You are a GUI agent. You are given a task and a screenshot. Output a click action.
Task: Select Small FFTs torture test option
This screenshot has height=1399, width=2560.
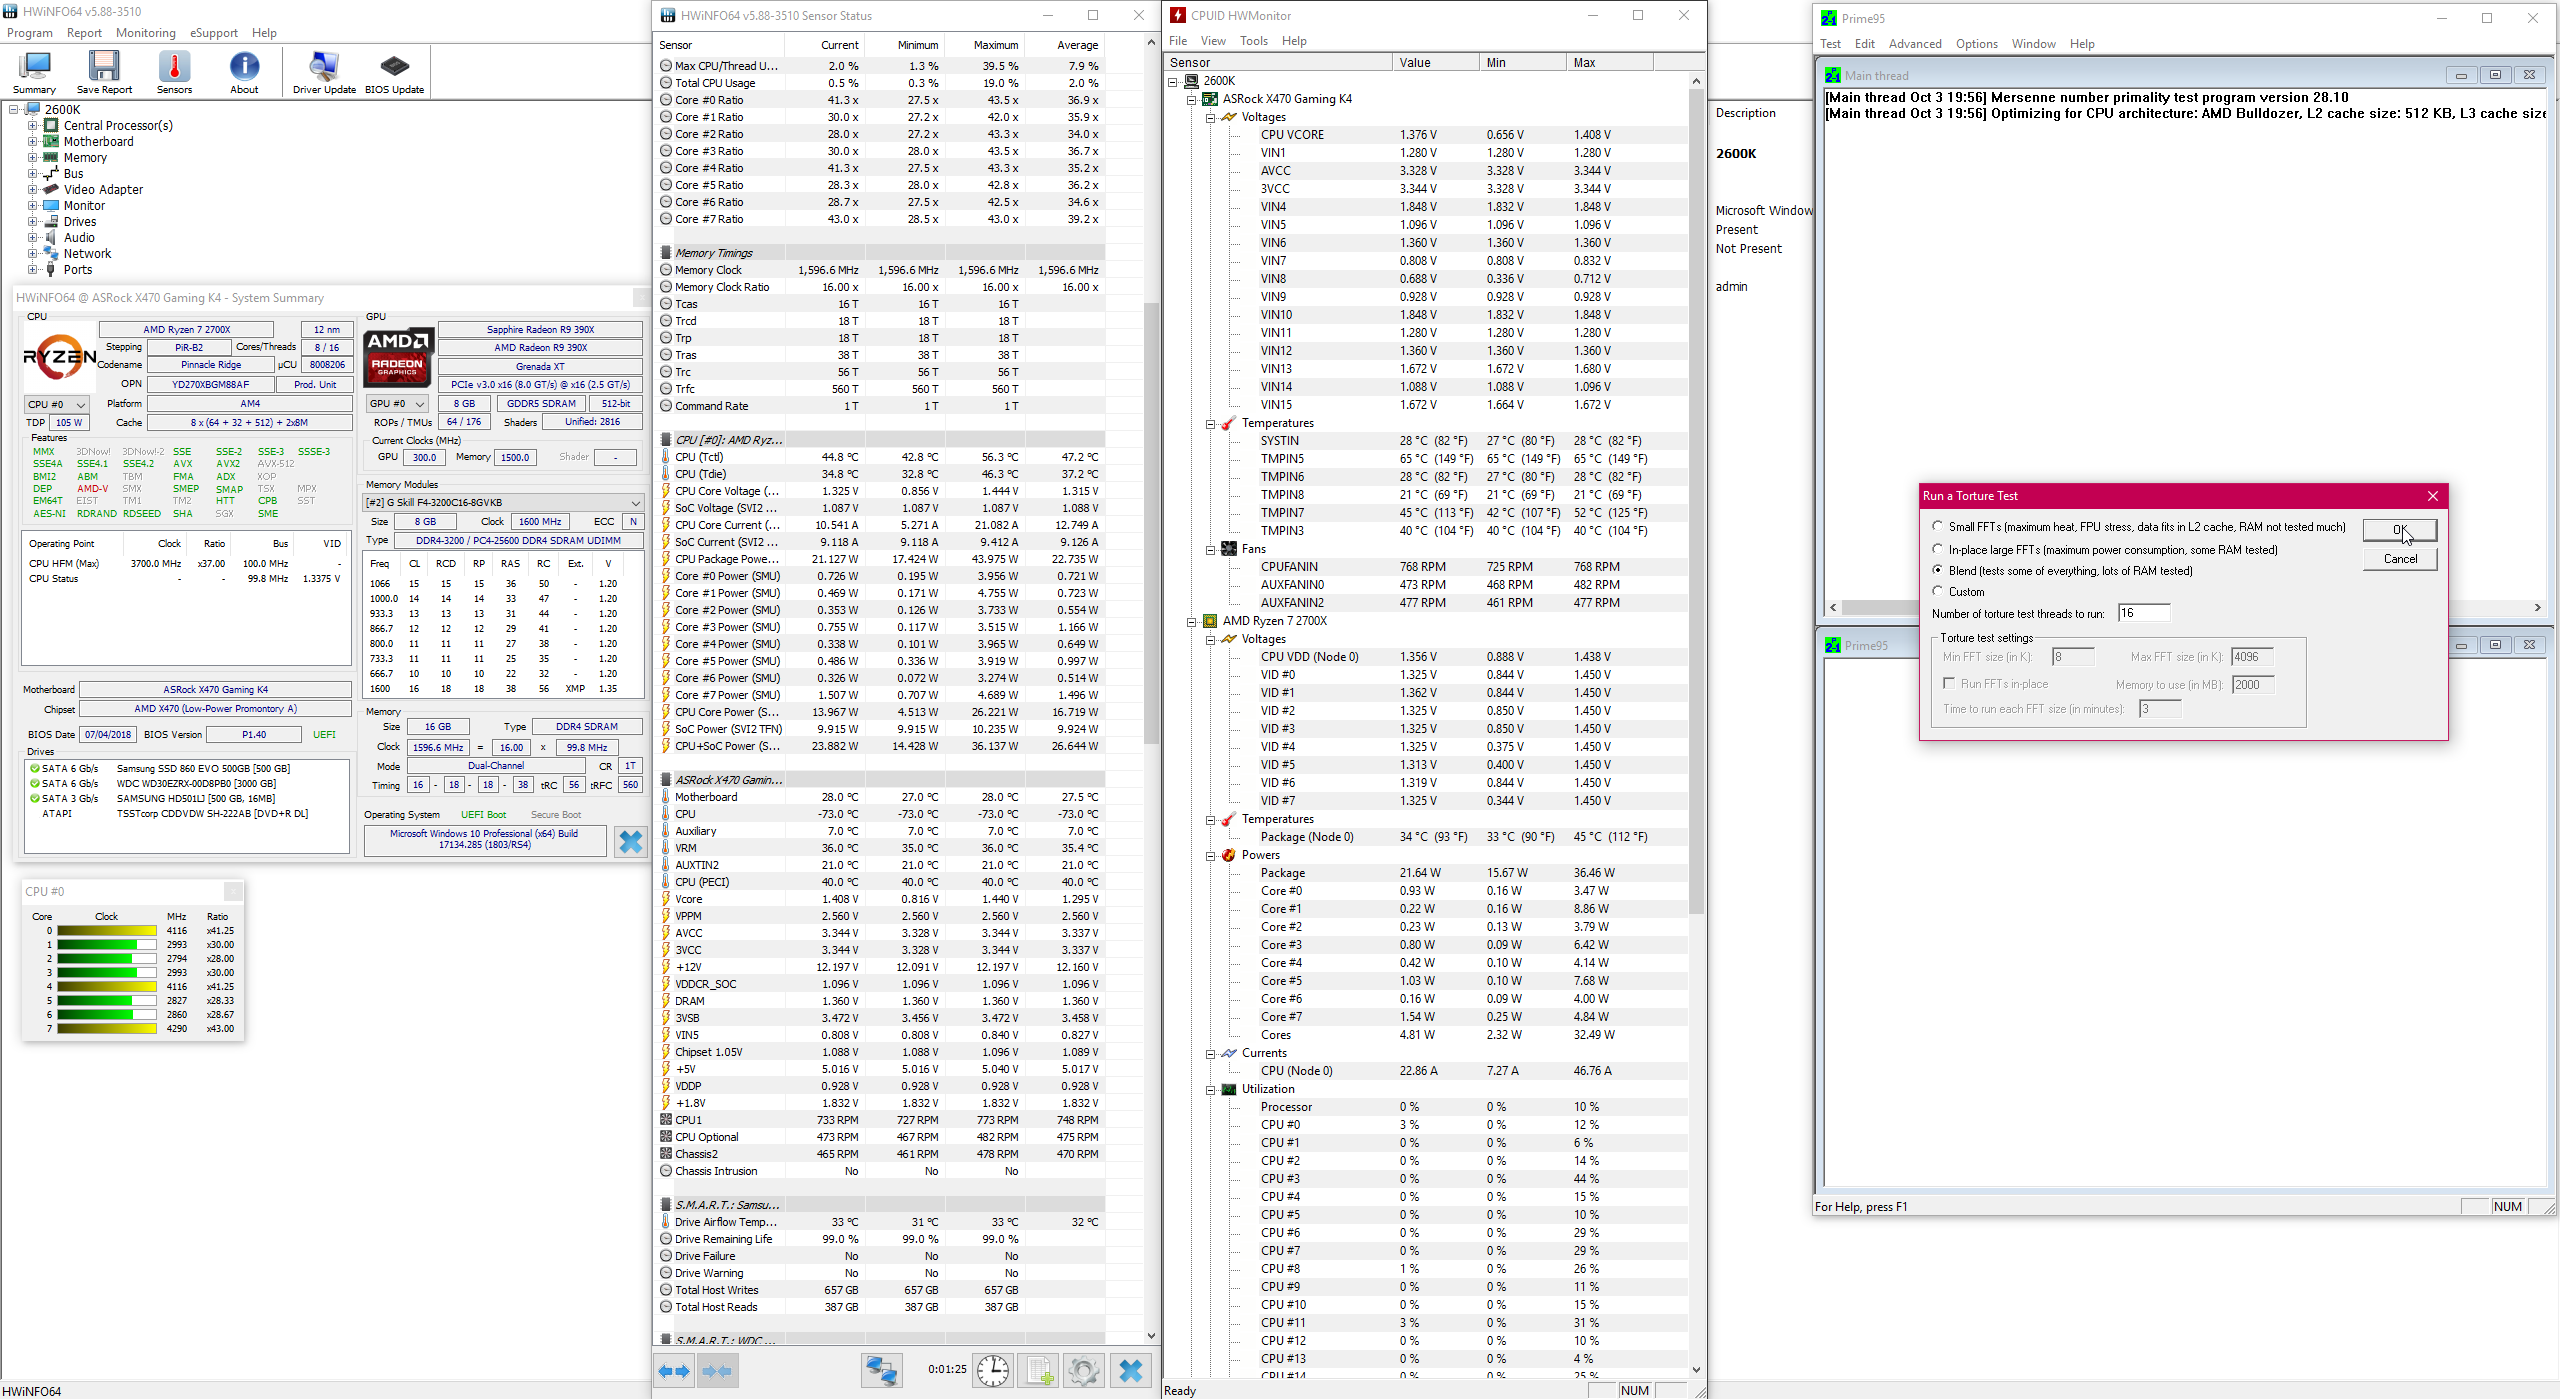pos(1938,526)
